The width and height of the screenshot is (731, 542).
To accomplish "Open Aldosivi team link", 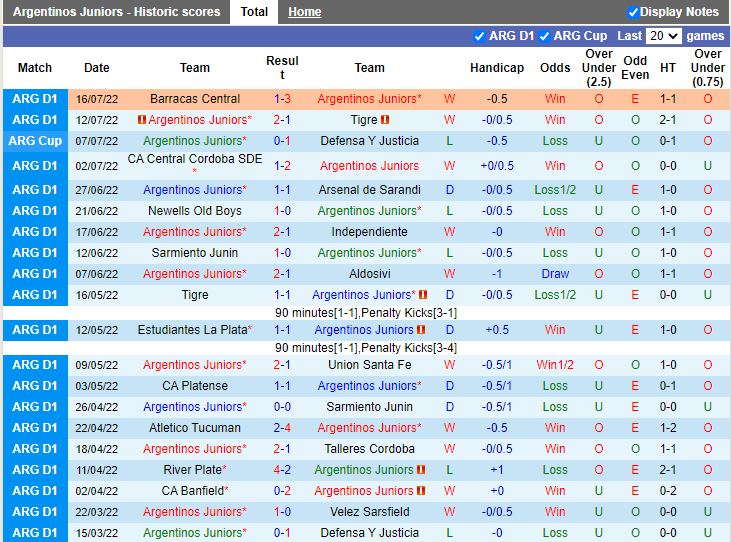I will click(x=369, y=274).
